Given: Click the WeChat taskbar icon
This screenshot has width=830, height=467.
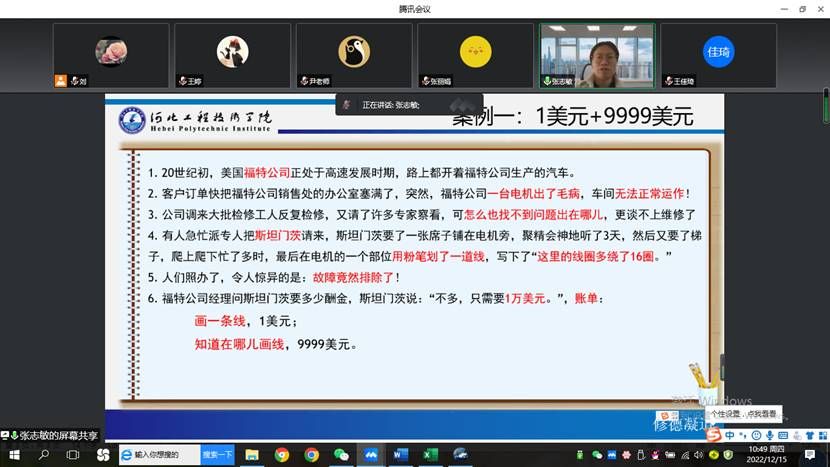Looking at the screenshot, I should click(341, 455).
